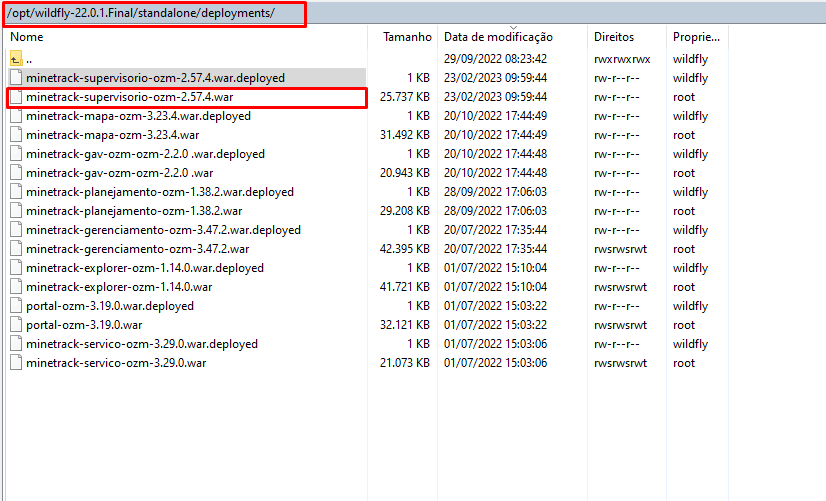Click the size value 25.737 KB

coord(405,97)
